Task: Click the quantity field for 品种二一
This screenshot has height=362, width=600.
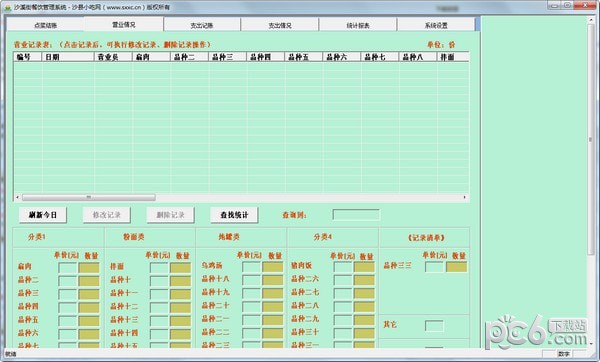Action: coord(272,320)
